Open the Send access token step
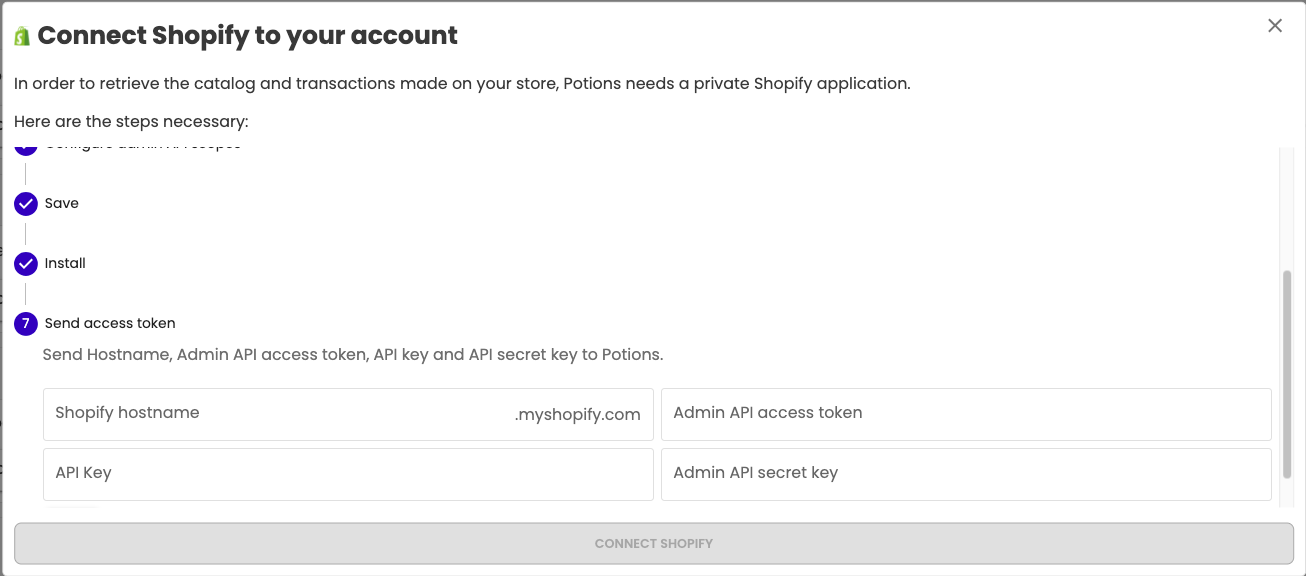1306x576 pixels. pyautogui.click(x=110, y=323)
